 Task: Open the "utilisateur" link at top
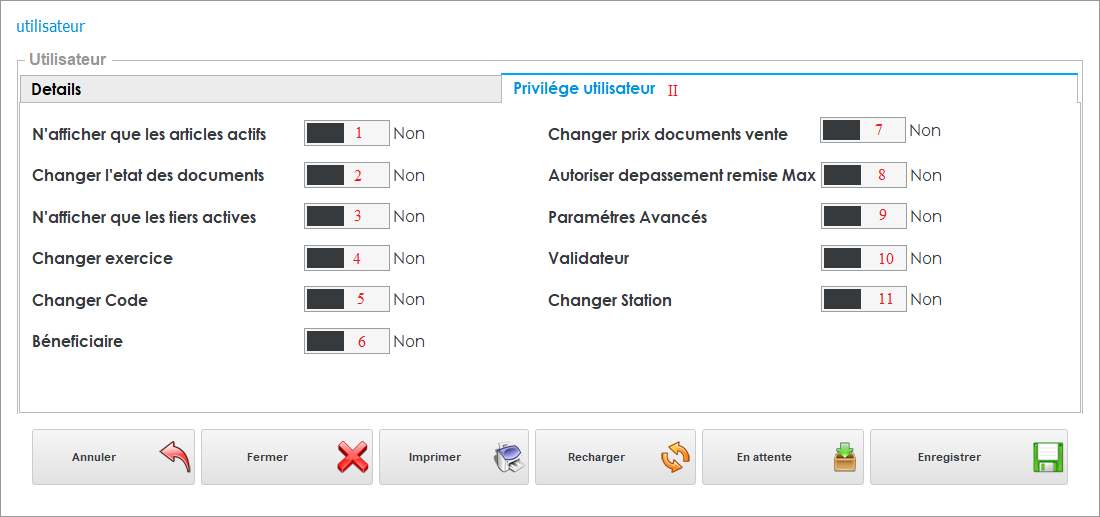50,24
